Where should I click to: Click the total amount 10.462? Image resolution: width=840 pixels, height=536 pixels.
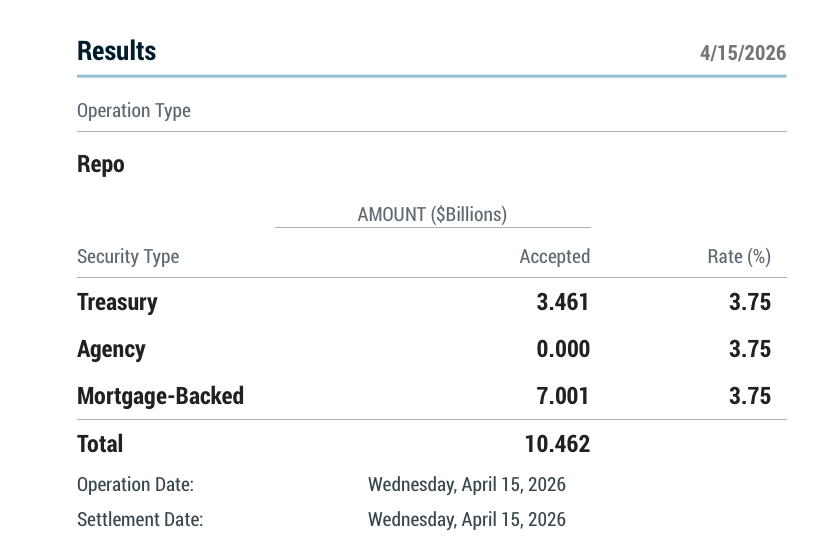557,444
